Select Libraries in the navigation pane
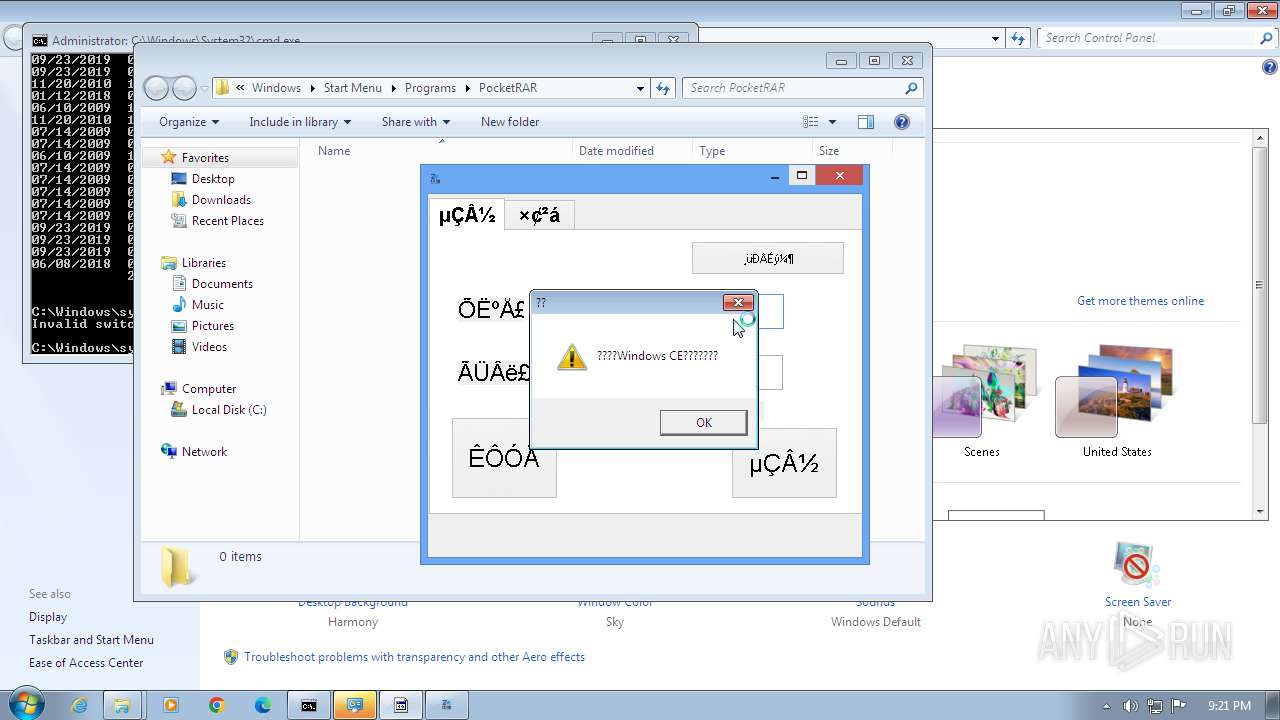Viewport: 1280px width, 720px height. [x=204, y=263]
